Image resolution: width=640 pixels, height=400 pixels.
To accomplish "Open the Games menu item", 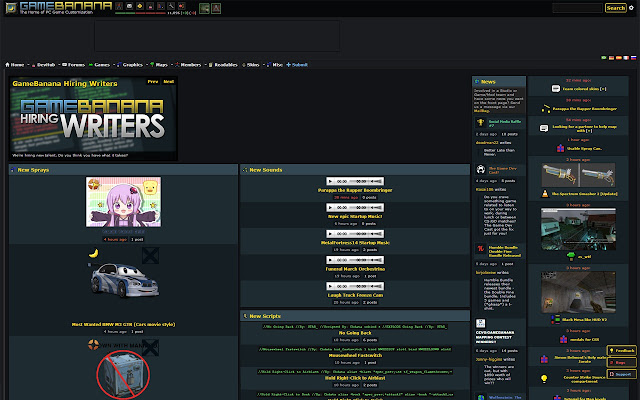I will [x=99, y=65].
